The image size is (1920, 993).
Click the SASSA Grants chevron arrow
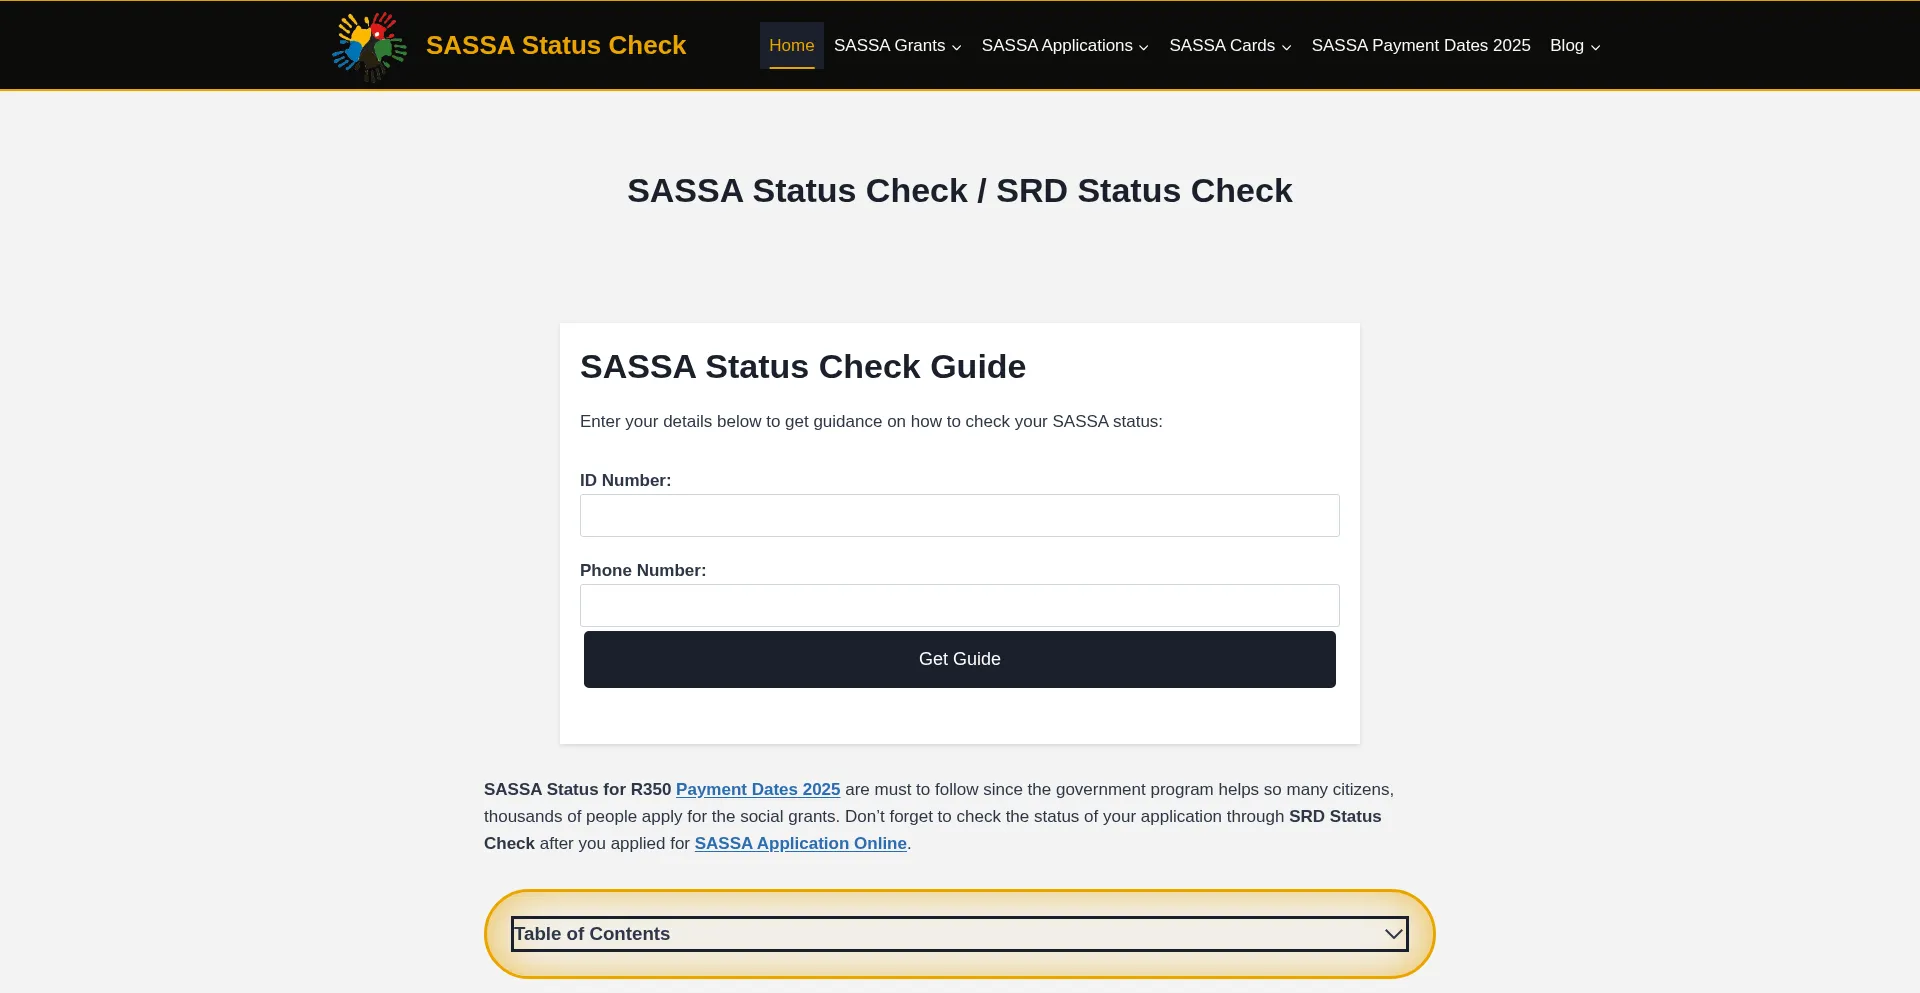point(957,47)
